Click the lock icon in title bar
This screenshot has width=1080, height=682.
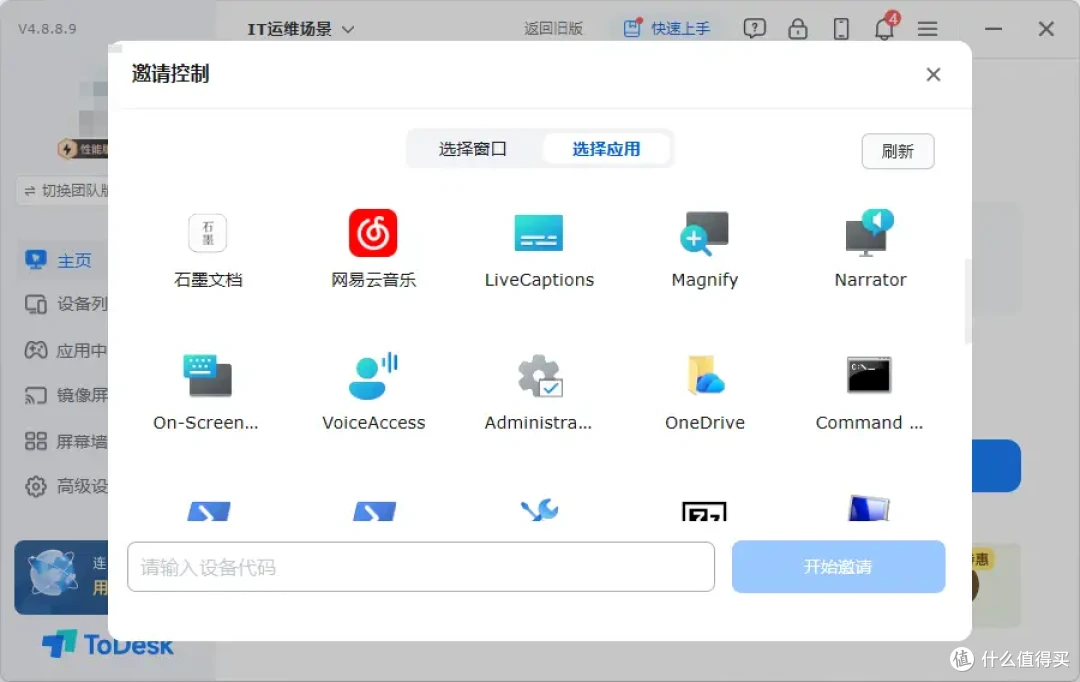(x=798, y=28)
